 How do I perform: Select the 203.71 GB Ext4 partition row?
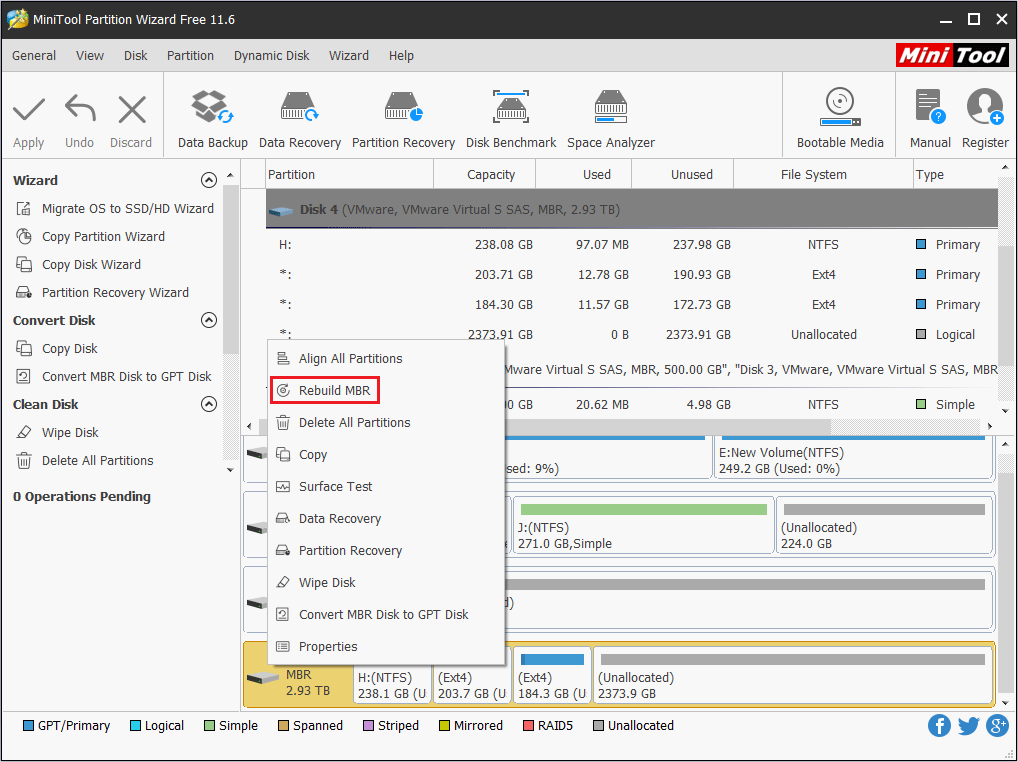click(x=631, y=275)
